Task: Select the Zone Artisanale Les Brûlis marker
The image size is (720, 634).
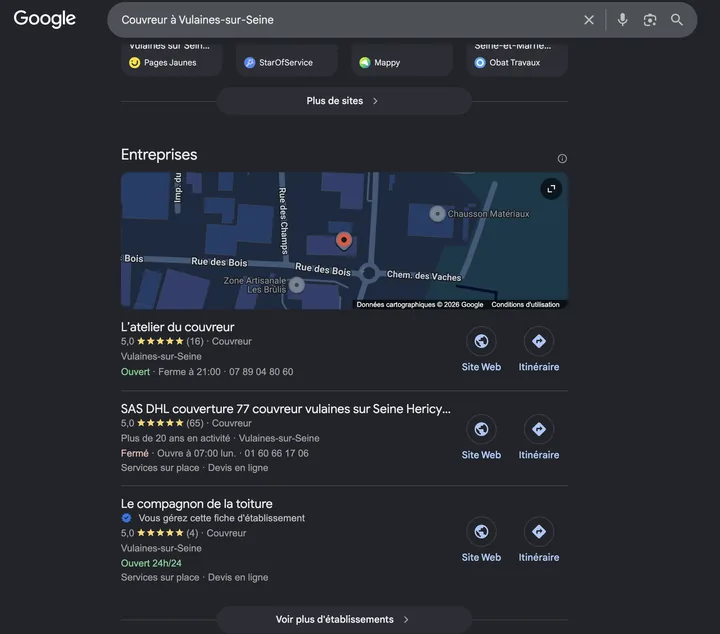Action: tap(297, 285)
